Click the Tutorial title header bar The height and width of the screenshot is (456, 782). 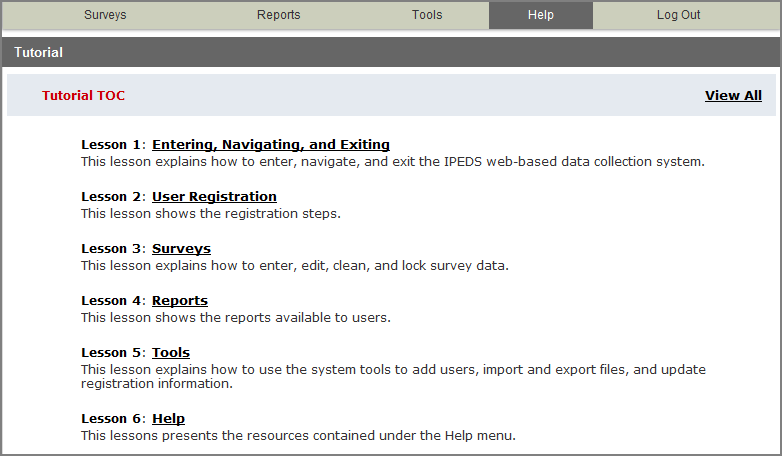click(x=390, y=52)
